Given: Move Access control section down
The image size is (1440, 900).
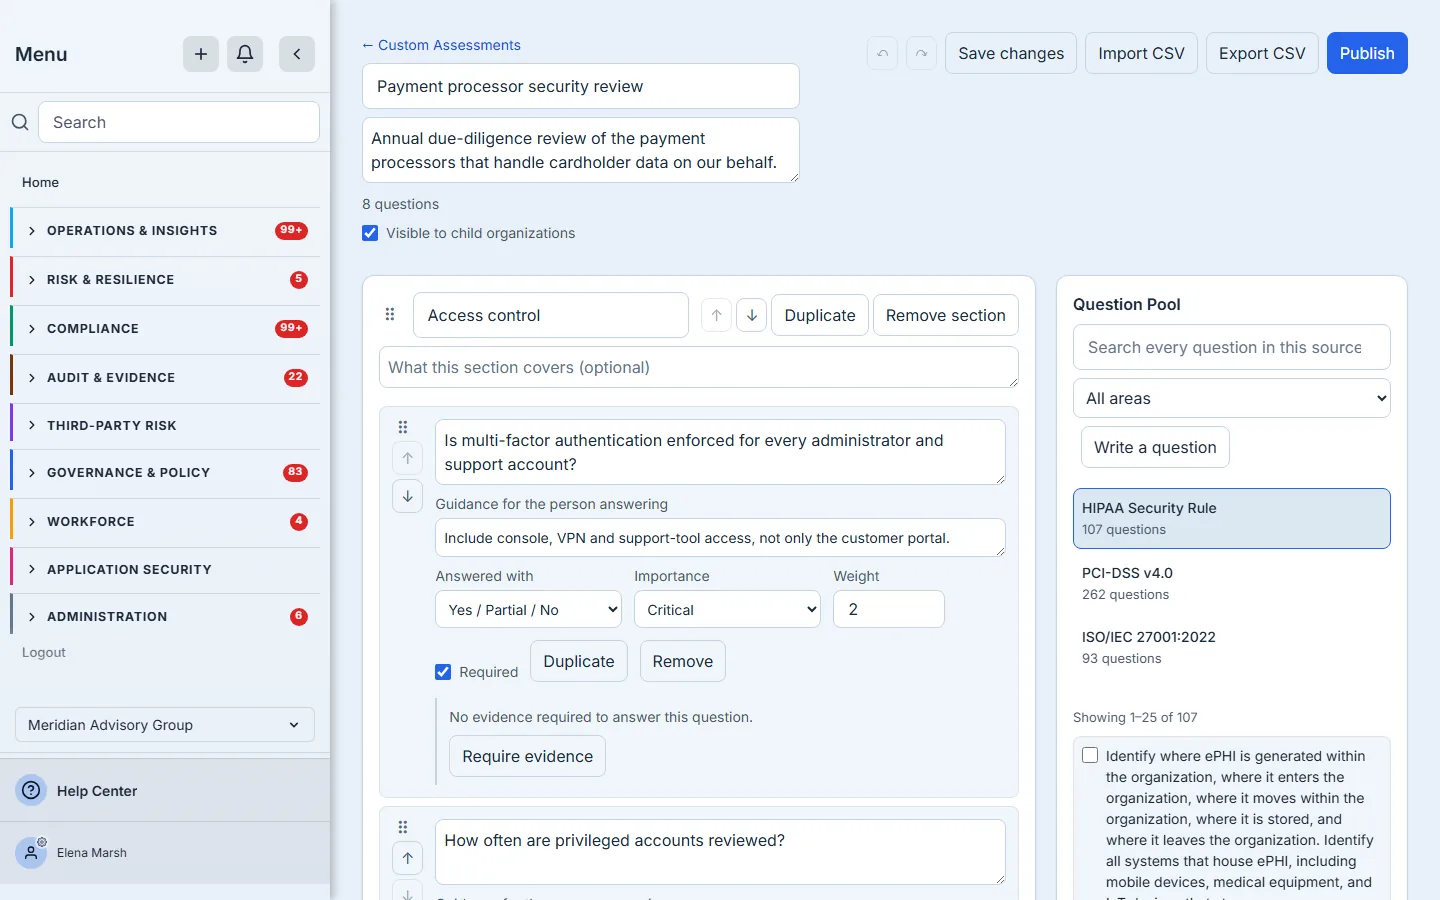Looking at the screenshot, I should point(752,315).
